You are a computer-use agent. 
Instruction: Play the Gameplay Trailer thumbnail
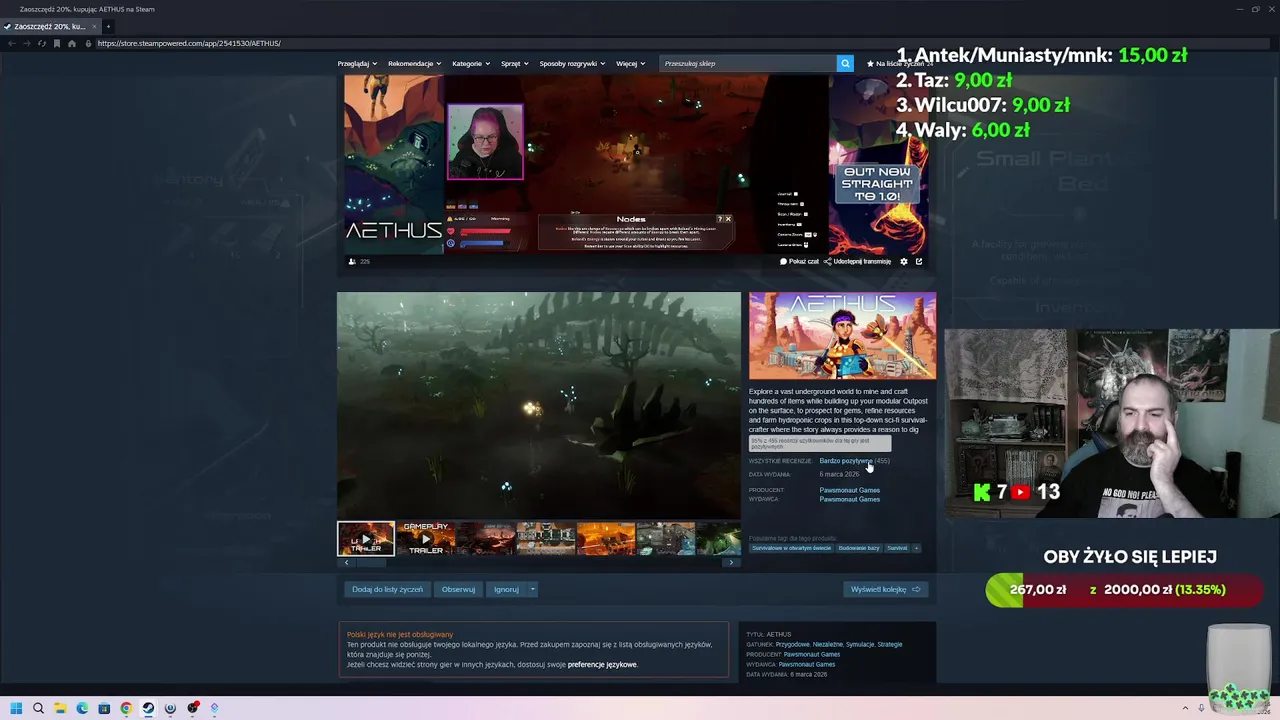[x=426, y=538]
